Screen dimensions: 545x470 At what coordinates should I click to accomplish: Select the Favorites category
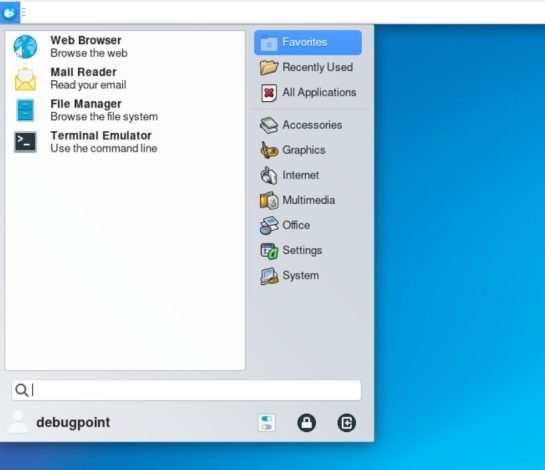pos(308,42)
